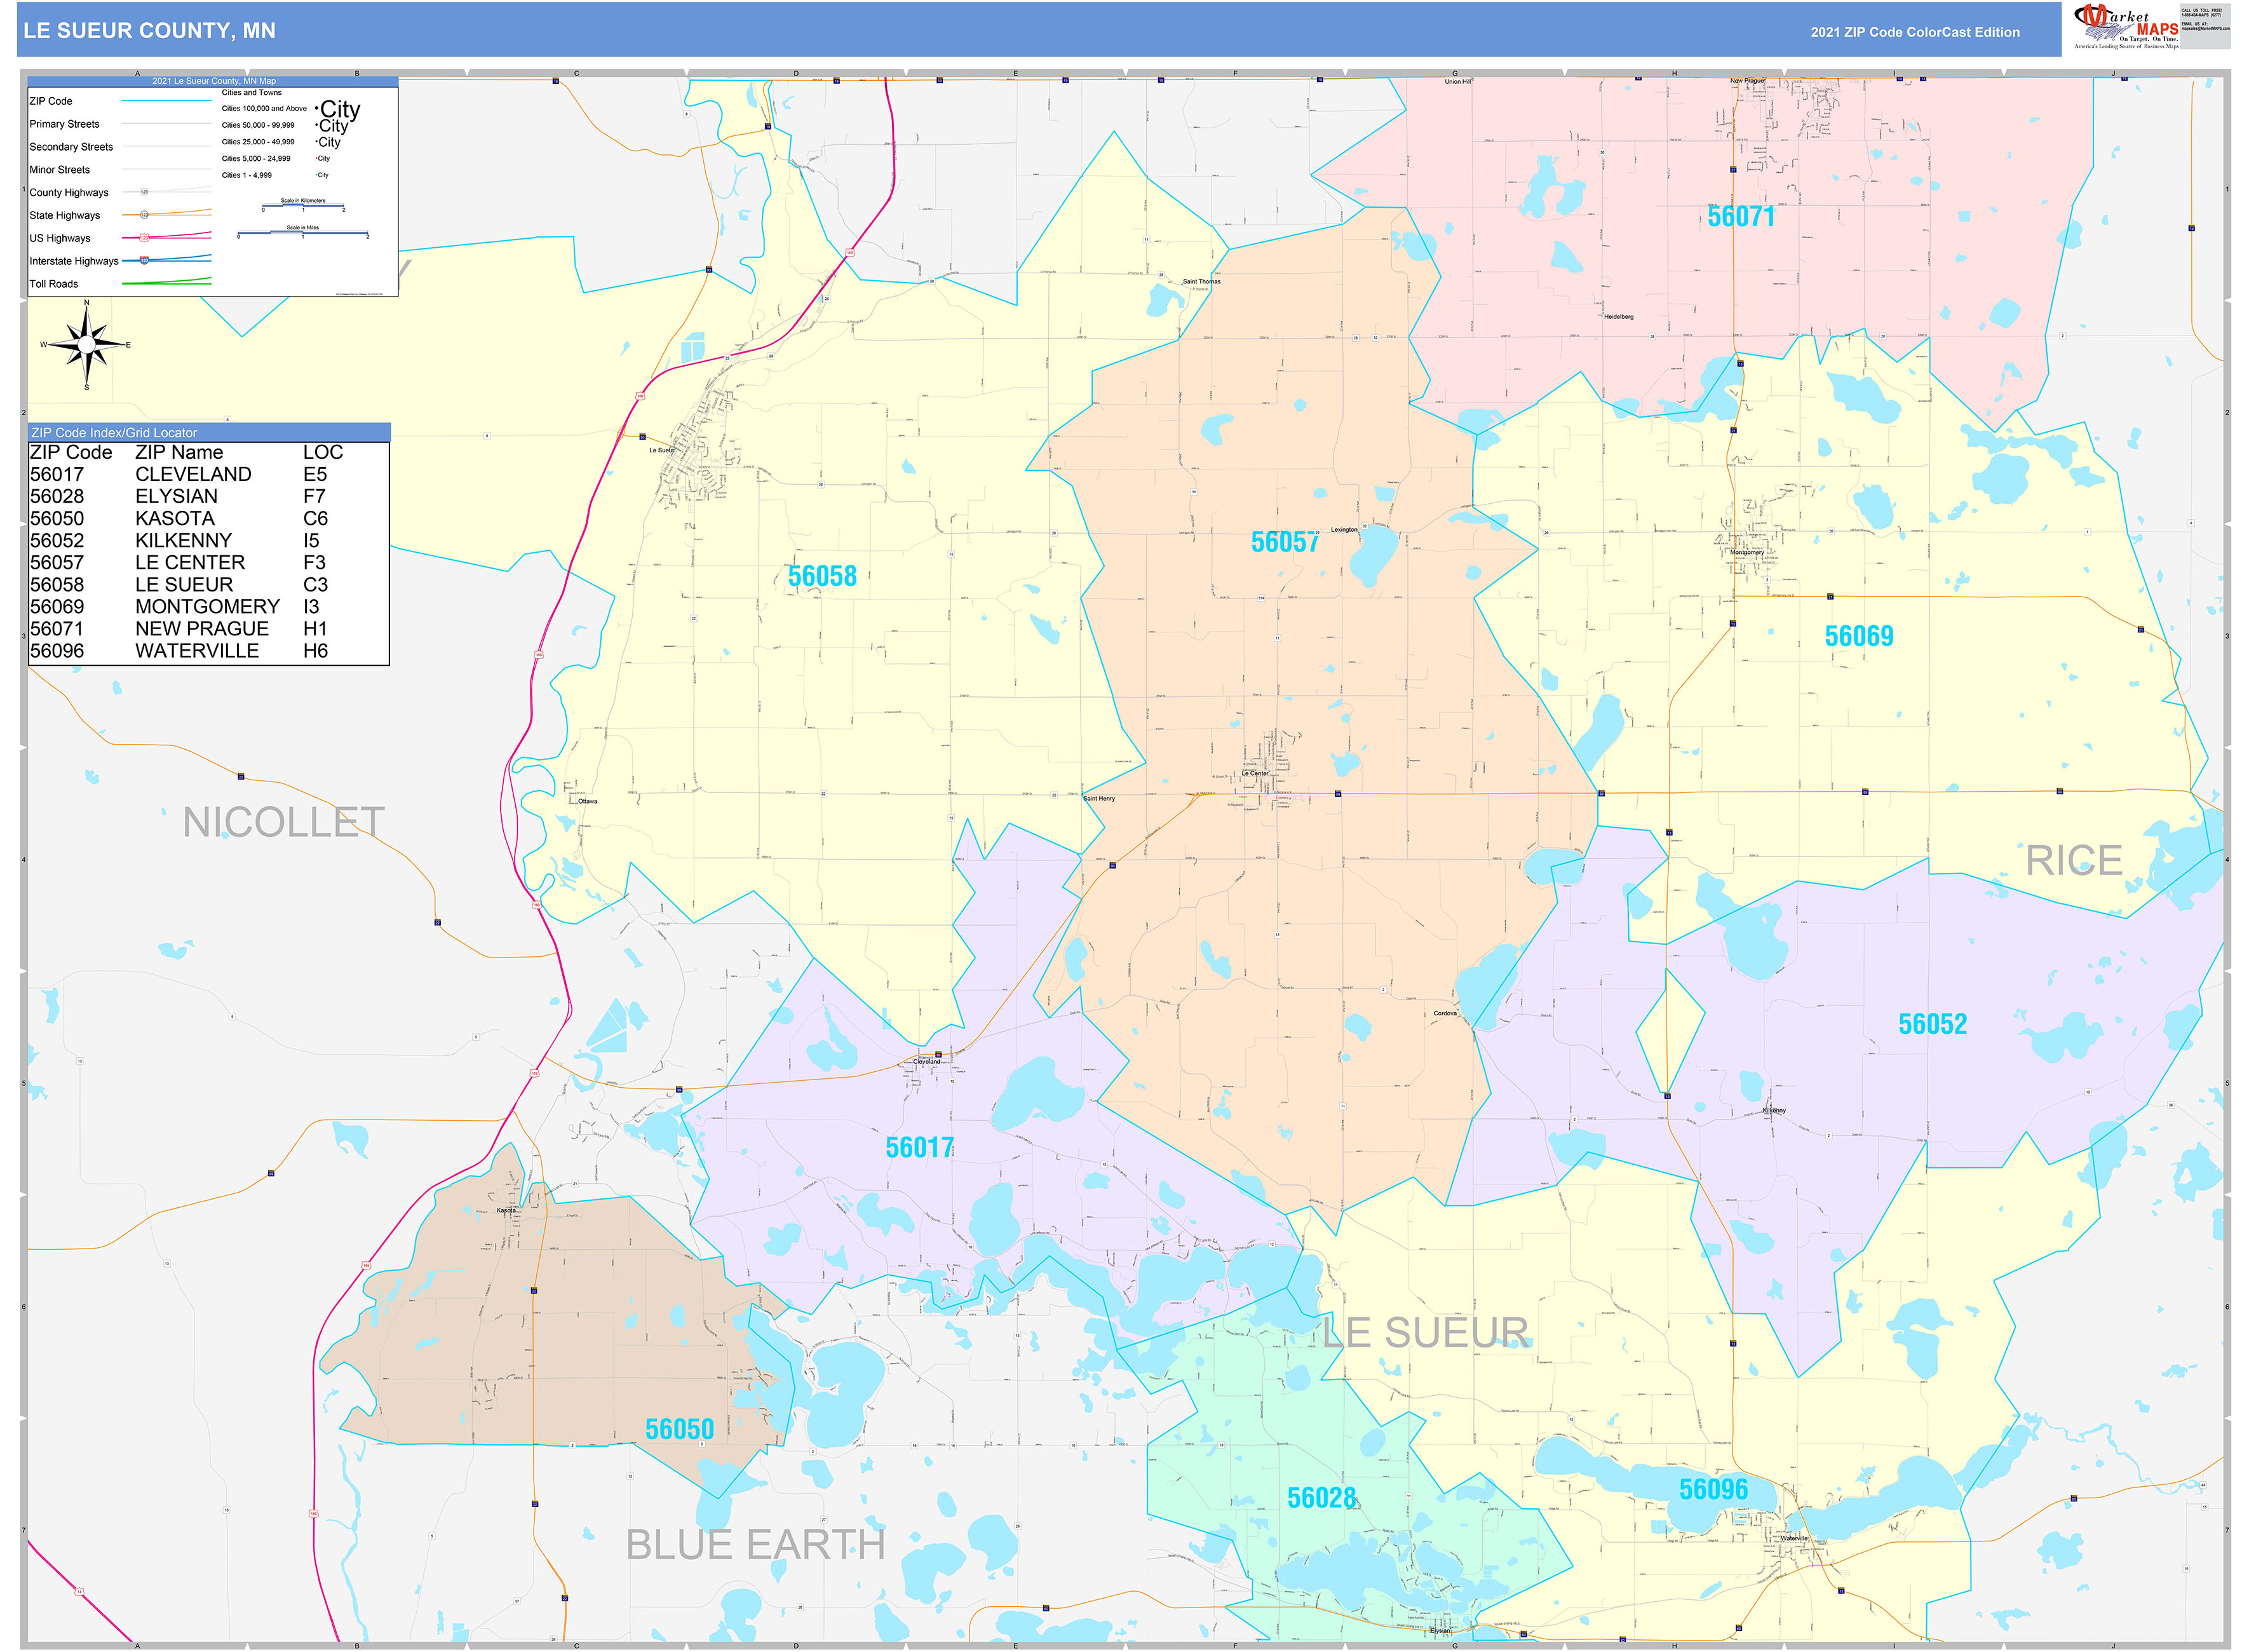Viewport: 2242px width, 1652px height.
Task: Select the State Highways circle symbol in legend
Action: click(145, 215)
